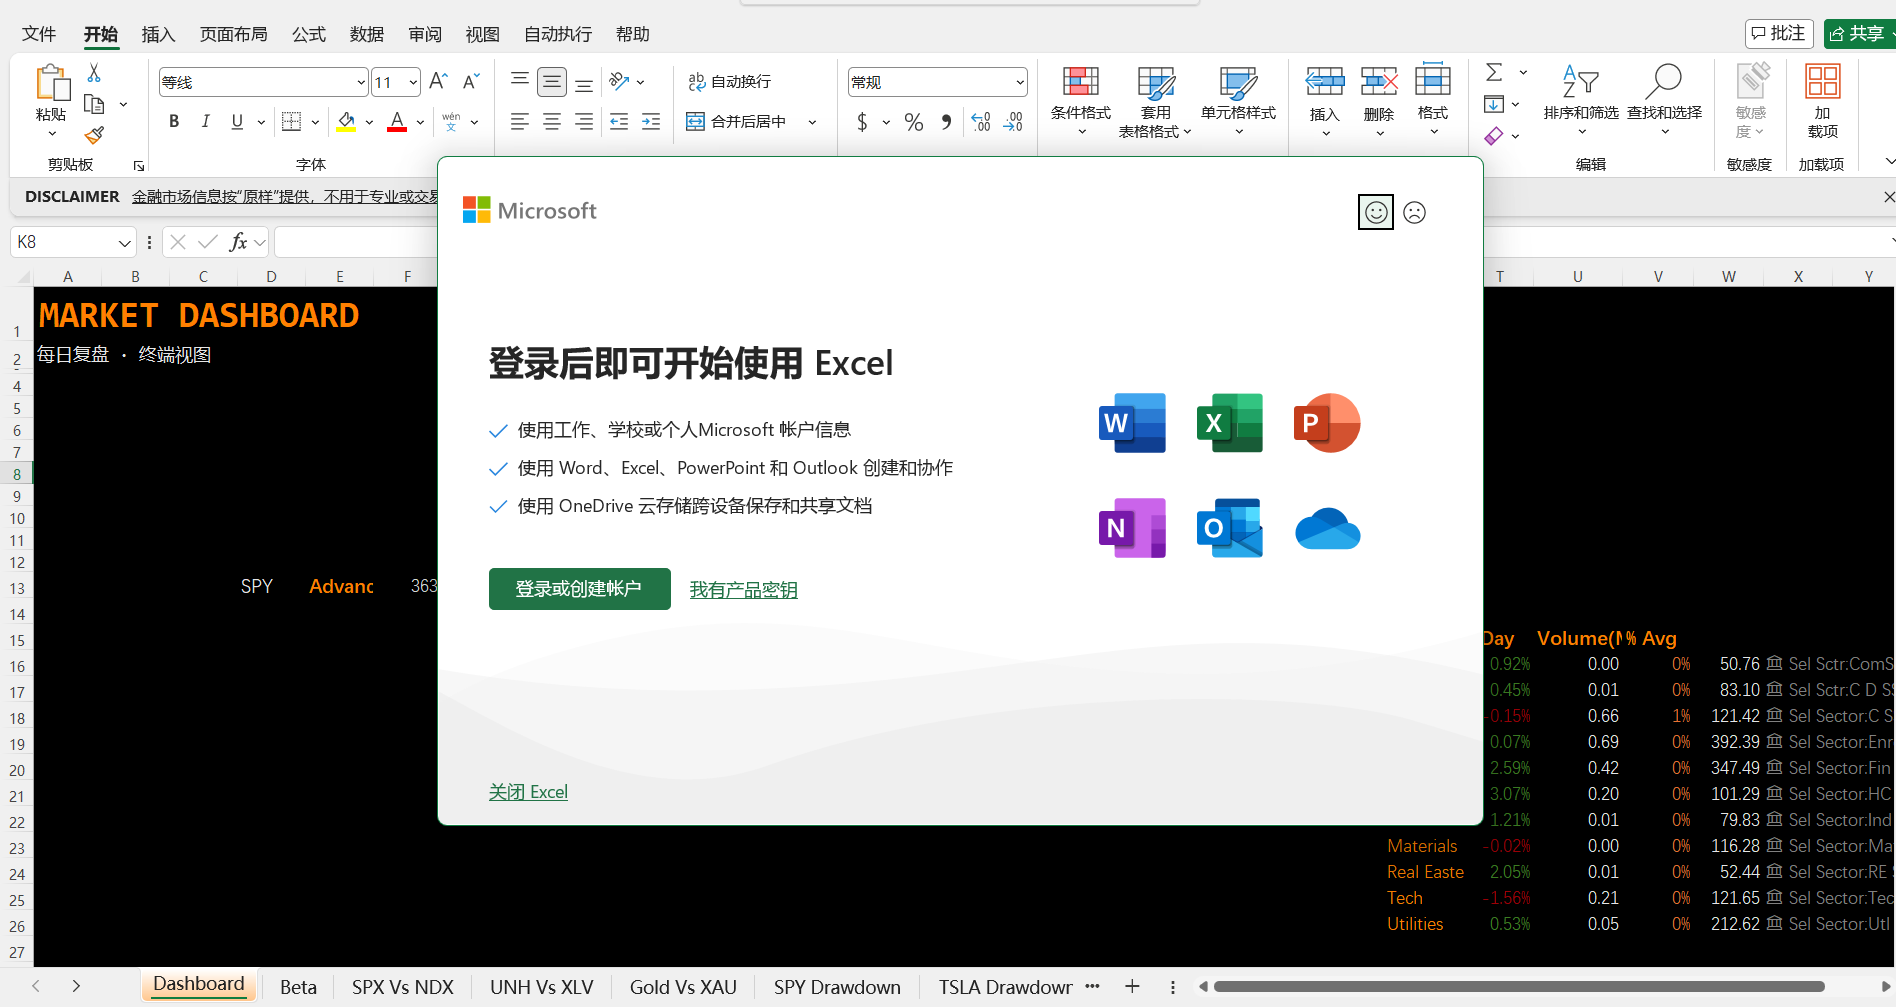Switch to the 插入 ribbon tab
The height and width of the screenshot is (1007, 1896).
point(158,34)
